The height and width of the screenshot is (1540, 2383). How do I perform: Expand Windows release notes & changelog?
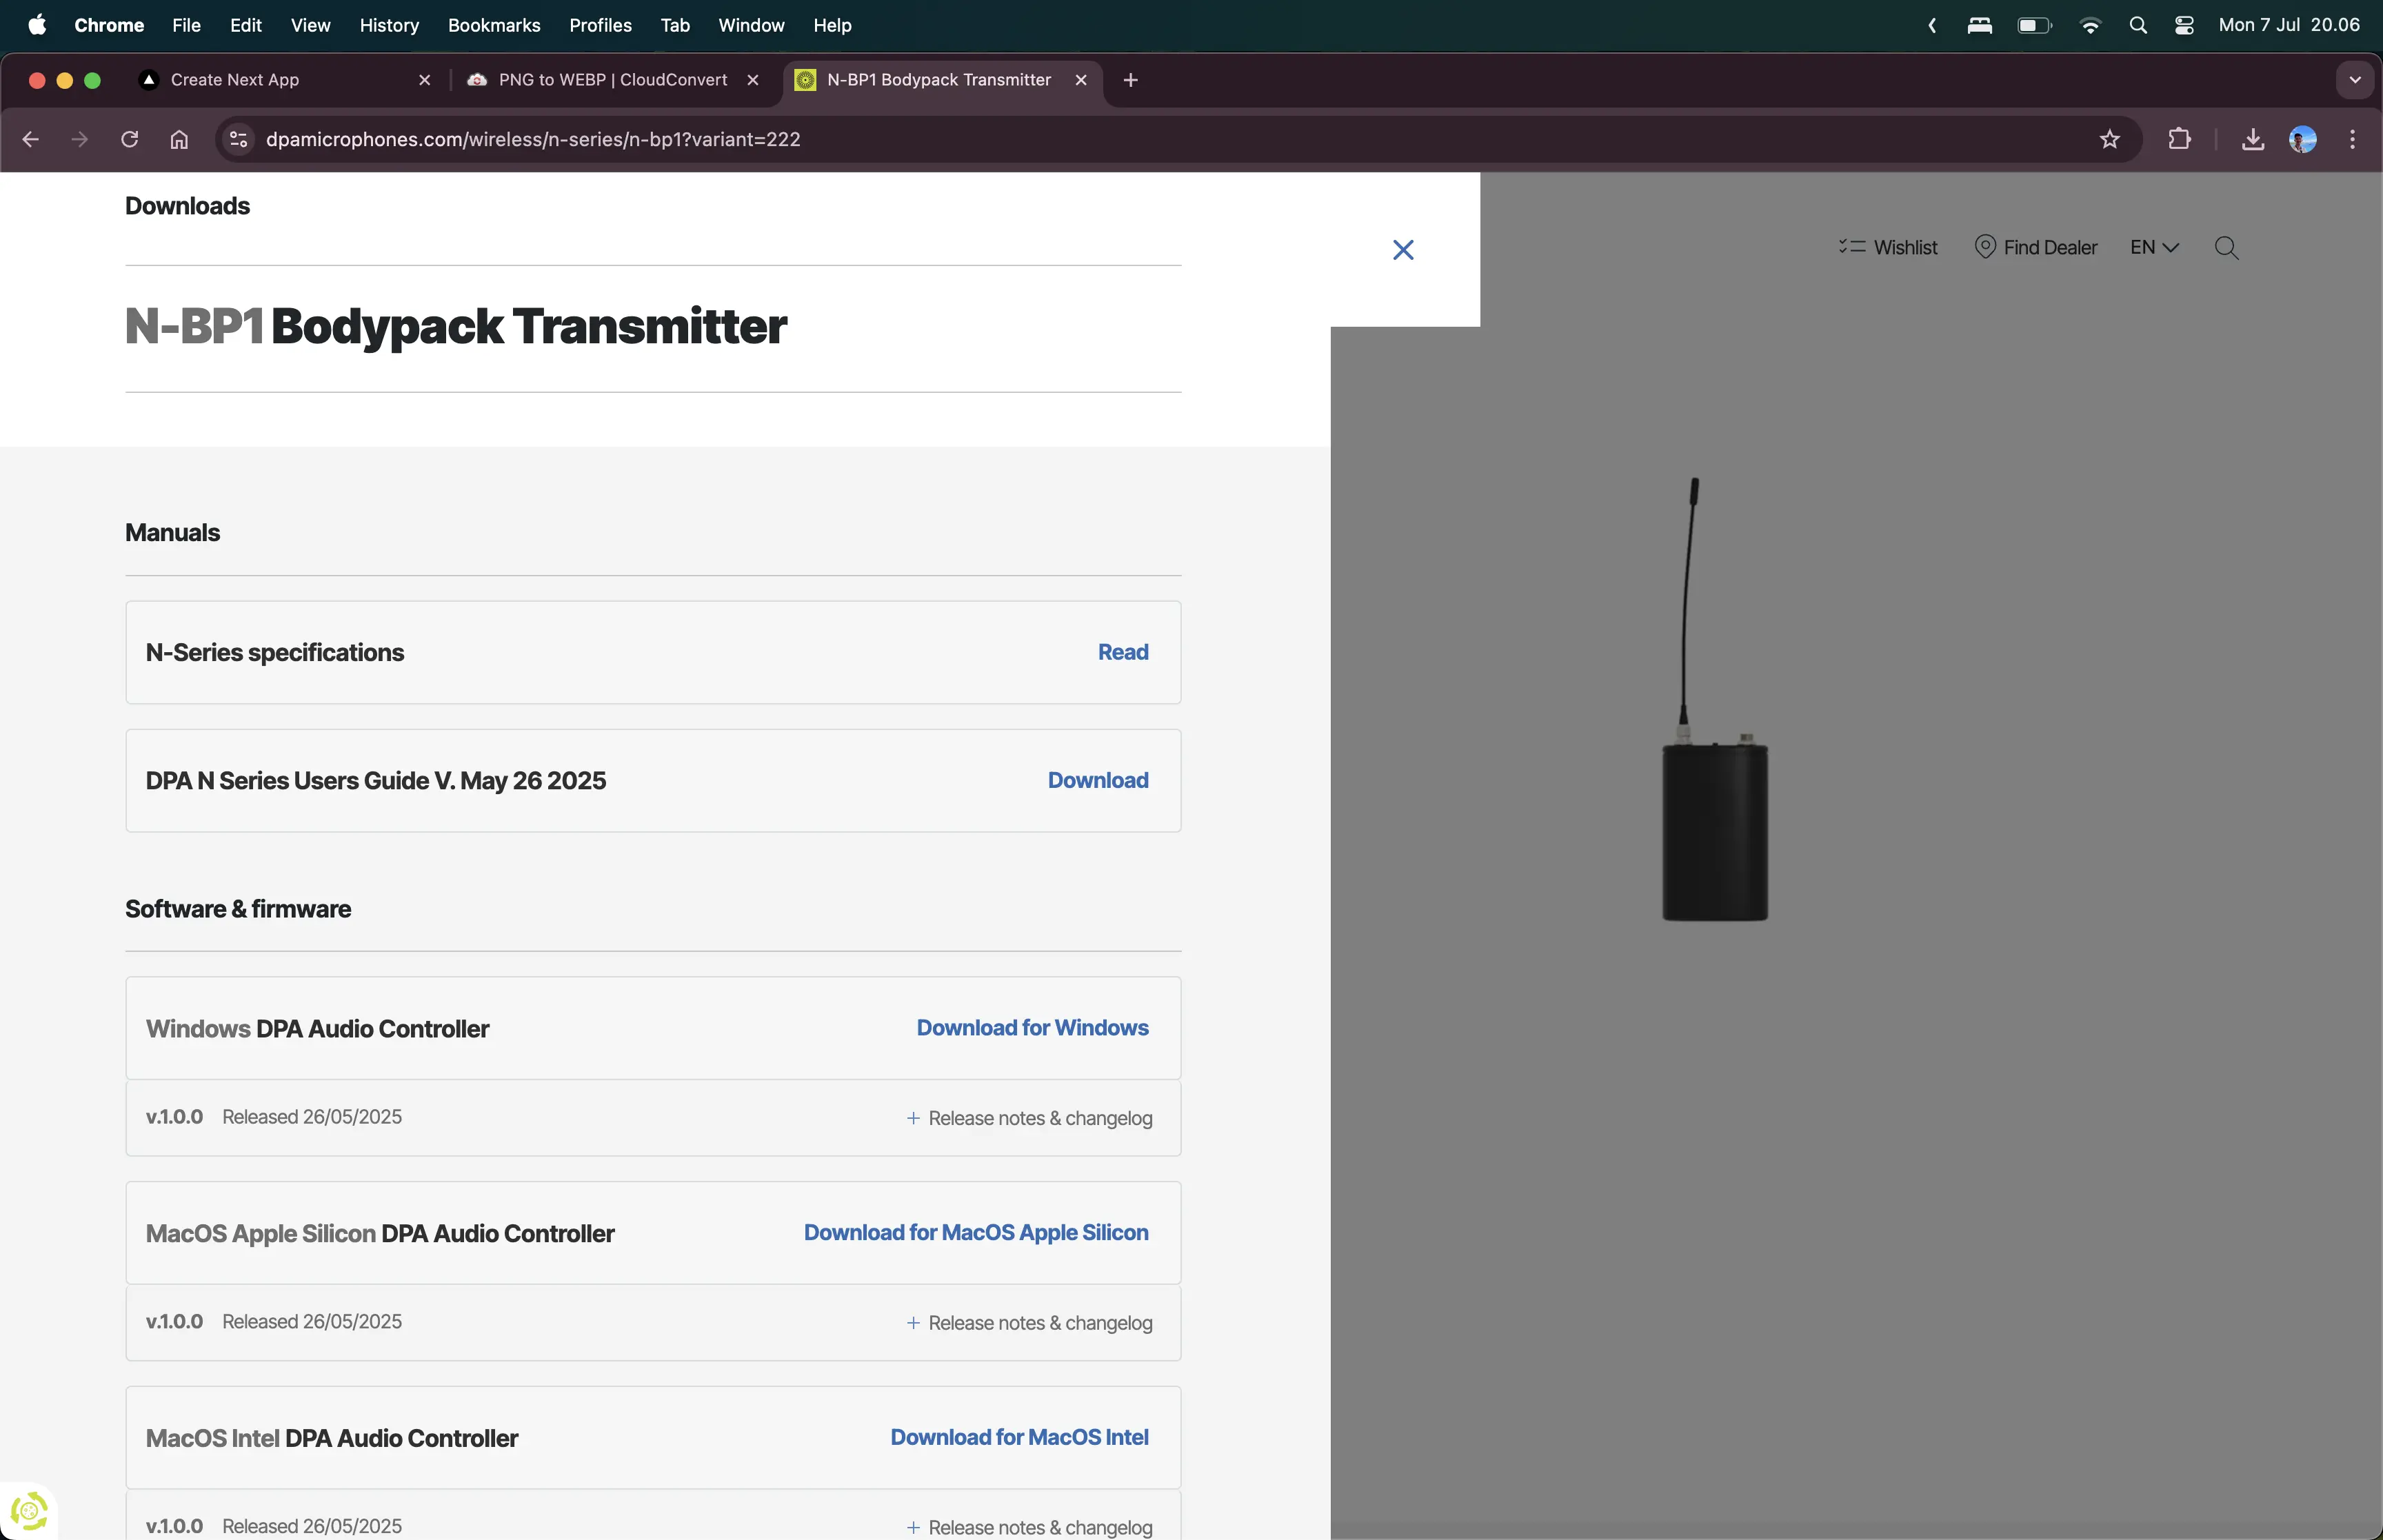(x=1029, y=1118)
